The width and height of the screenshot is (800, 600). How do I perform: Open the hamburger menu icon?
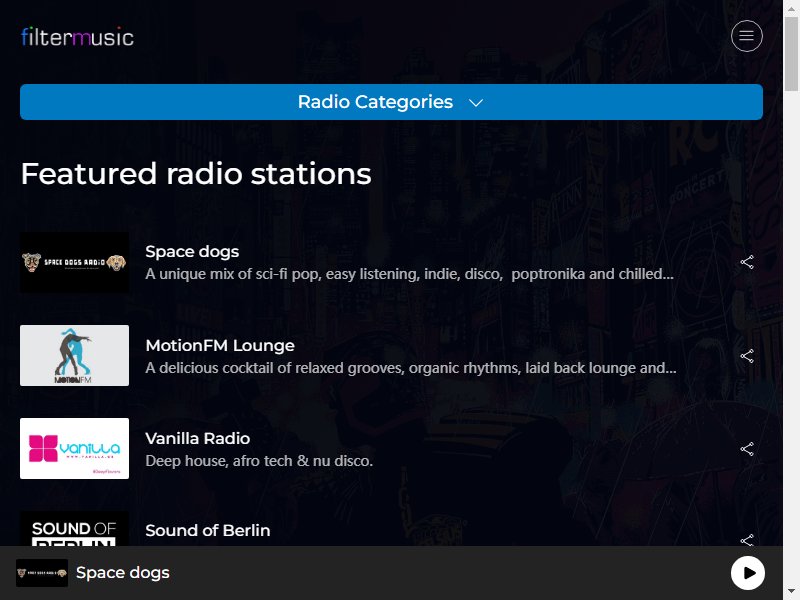point(746,36)
